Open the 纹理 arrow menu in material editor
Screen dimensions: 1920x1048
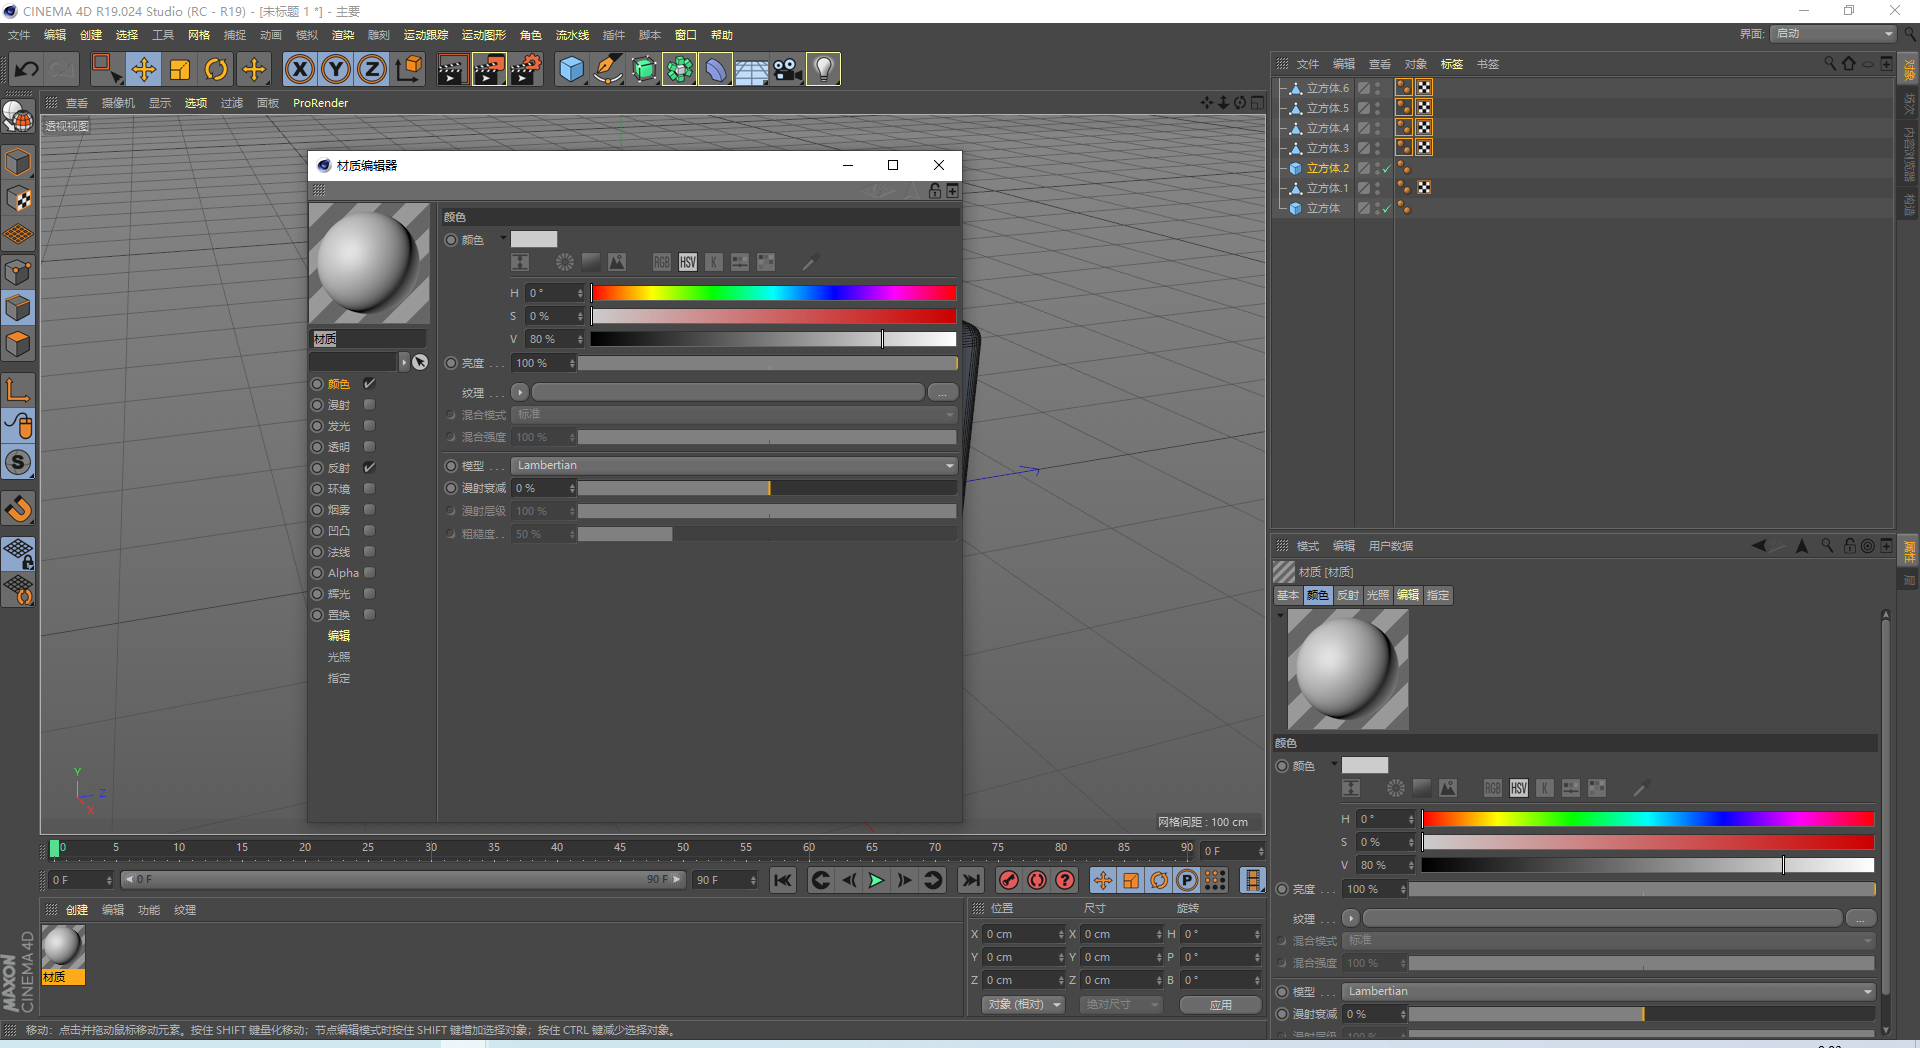520,392
